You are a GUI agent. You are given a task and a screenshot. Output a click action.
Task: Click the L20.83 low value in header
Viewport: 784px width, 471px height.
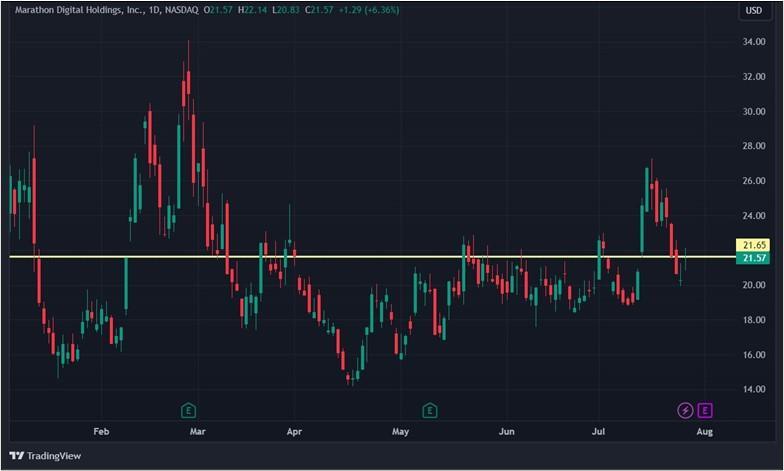click(286, 10)
